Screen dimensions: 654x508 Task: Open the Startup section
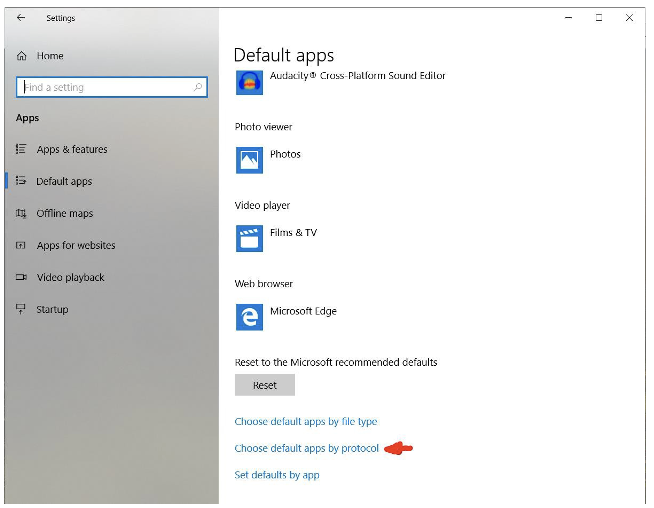pos(52,309)
